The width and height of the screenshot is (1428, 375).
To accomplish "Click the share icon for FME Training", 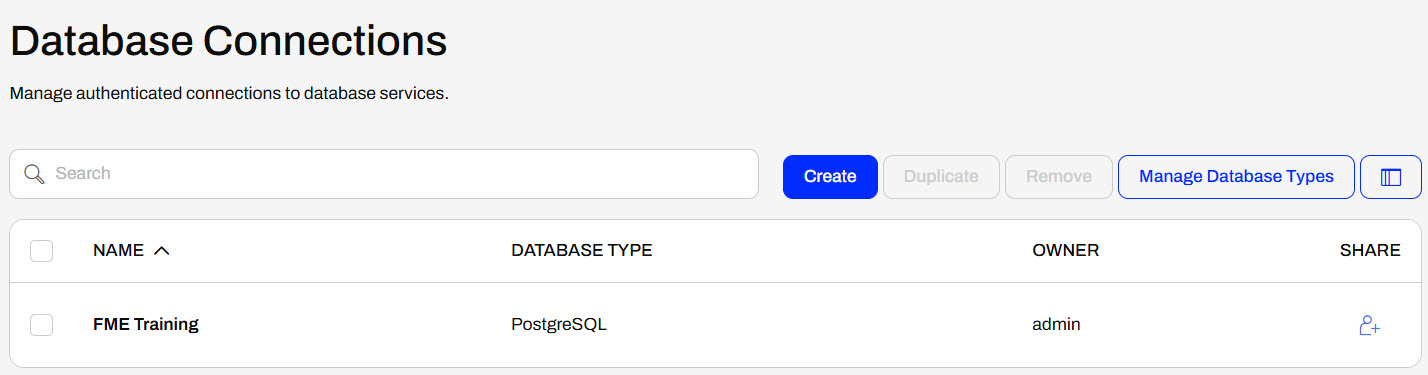I will 1369,325.
